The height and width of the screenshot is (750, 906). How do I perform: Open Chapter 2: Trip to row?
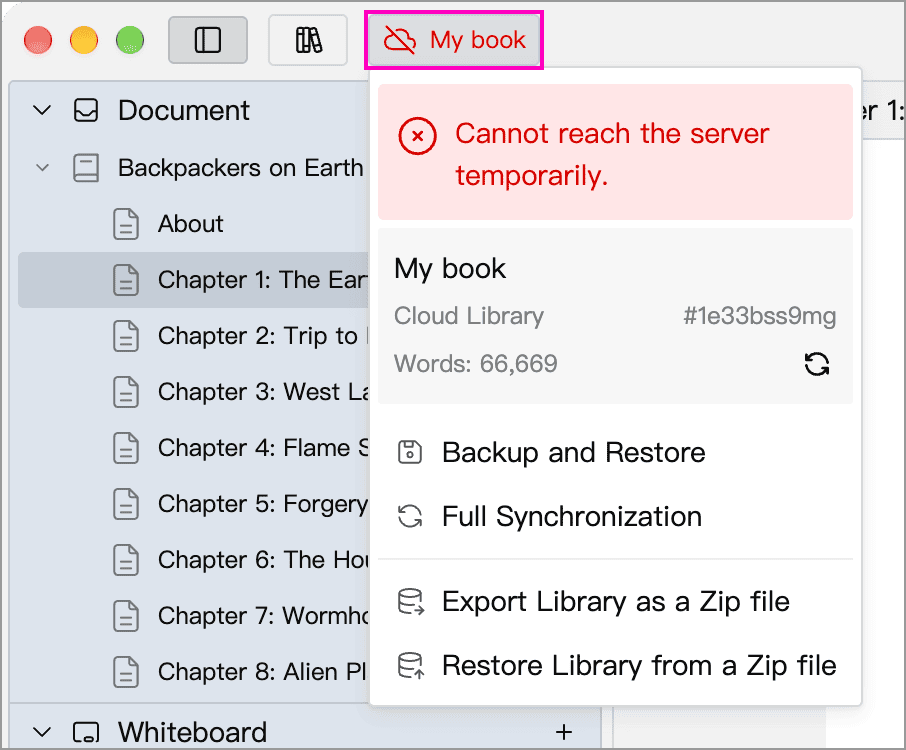pyautogui.click(x=194, y=336)
